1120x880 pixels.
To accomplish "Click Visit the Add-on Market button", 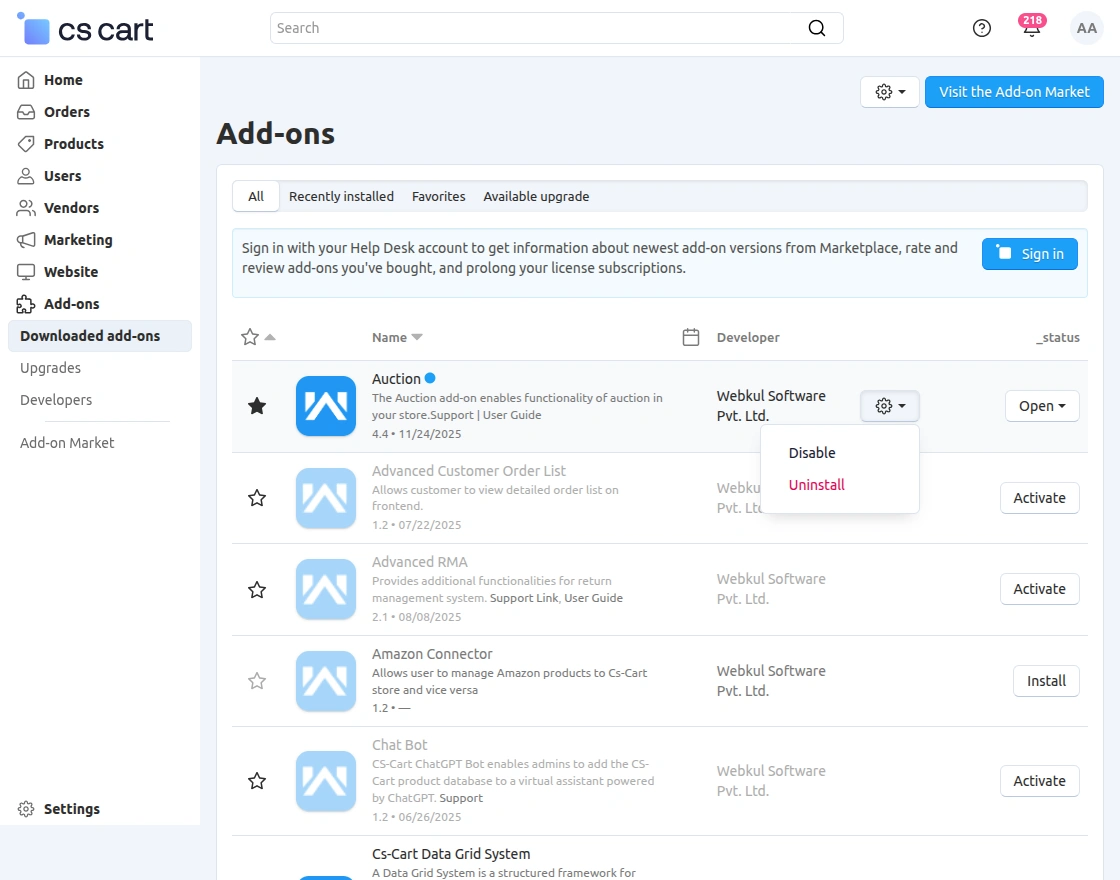I will point(1014,92).
